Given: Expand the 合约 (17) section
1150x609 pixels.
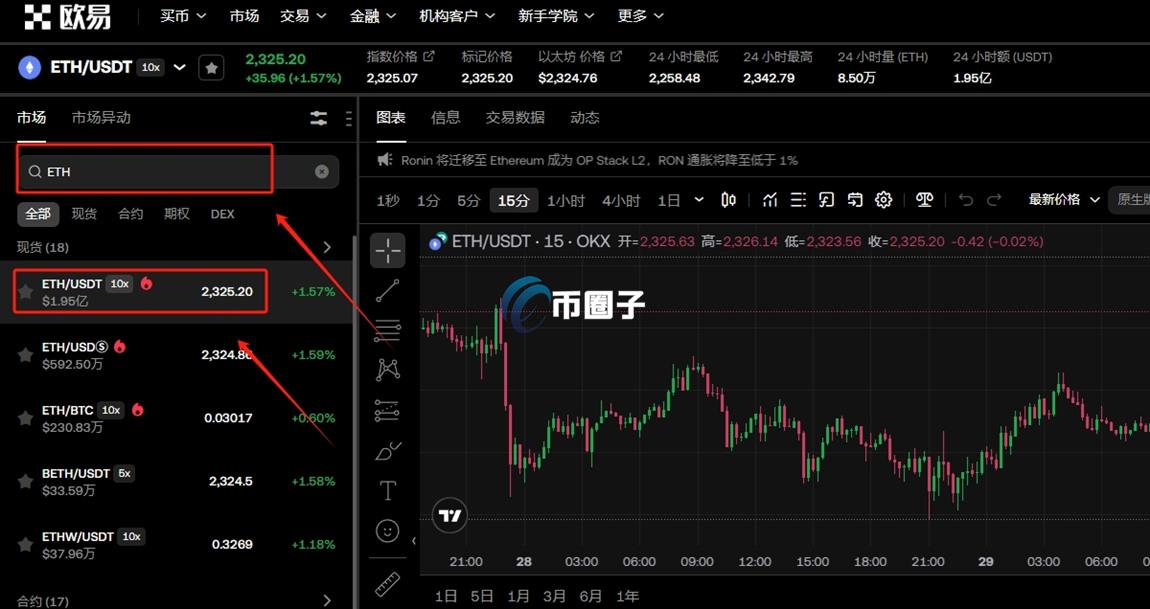Looking at the screenshot, I should coord(327,601).
